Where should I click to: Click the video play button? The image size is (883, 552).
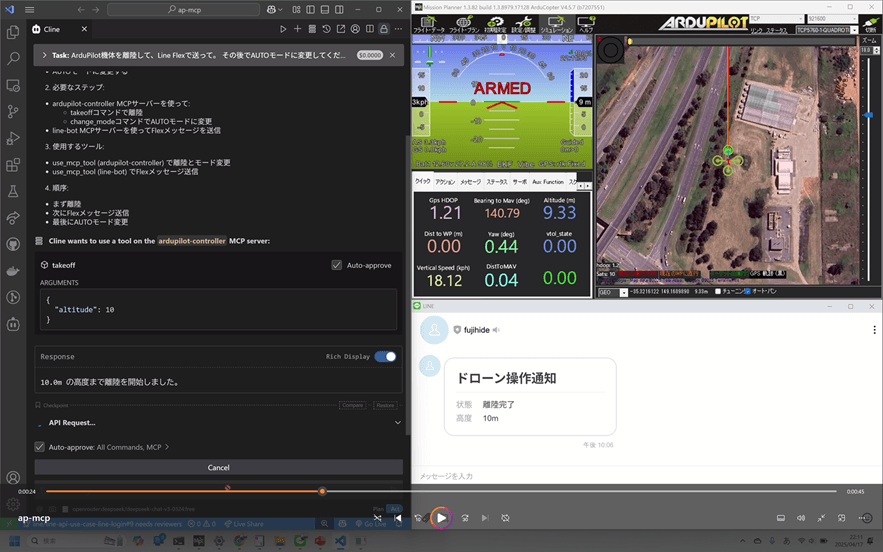(442, 518)
